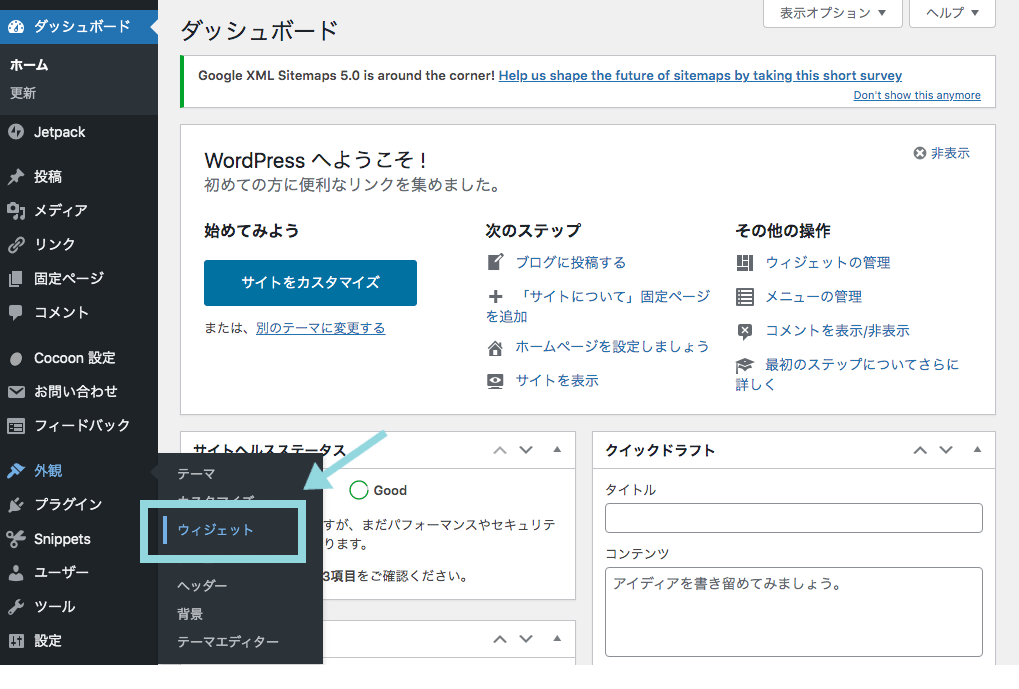Open the メニューの管理 link

point(814,297)
